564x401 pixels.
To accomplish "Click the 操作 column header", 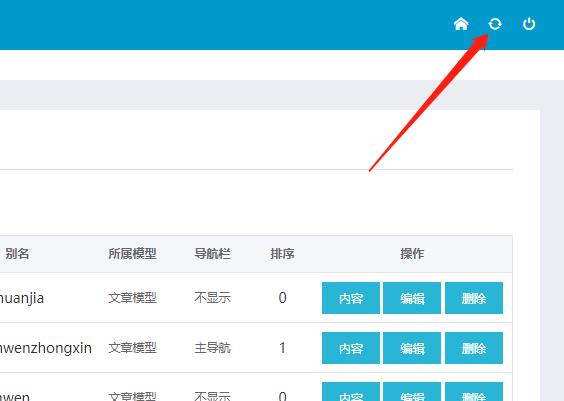I will [412, 254].
